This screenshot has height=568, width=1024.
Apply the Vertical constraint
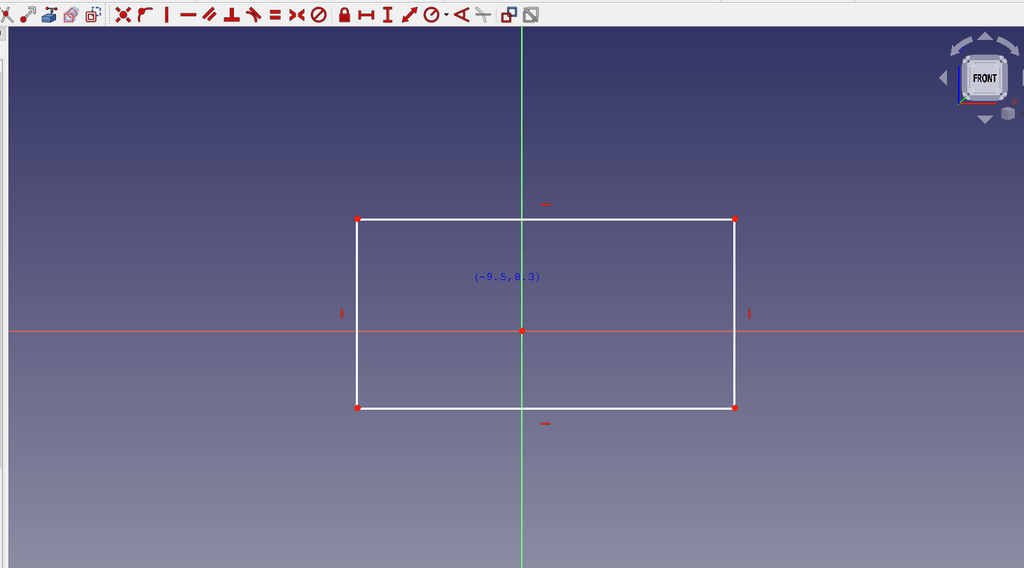point(166,14)
